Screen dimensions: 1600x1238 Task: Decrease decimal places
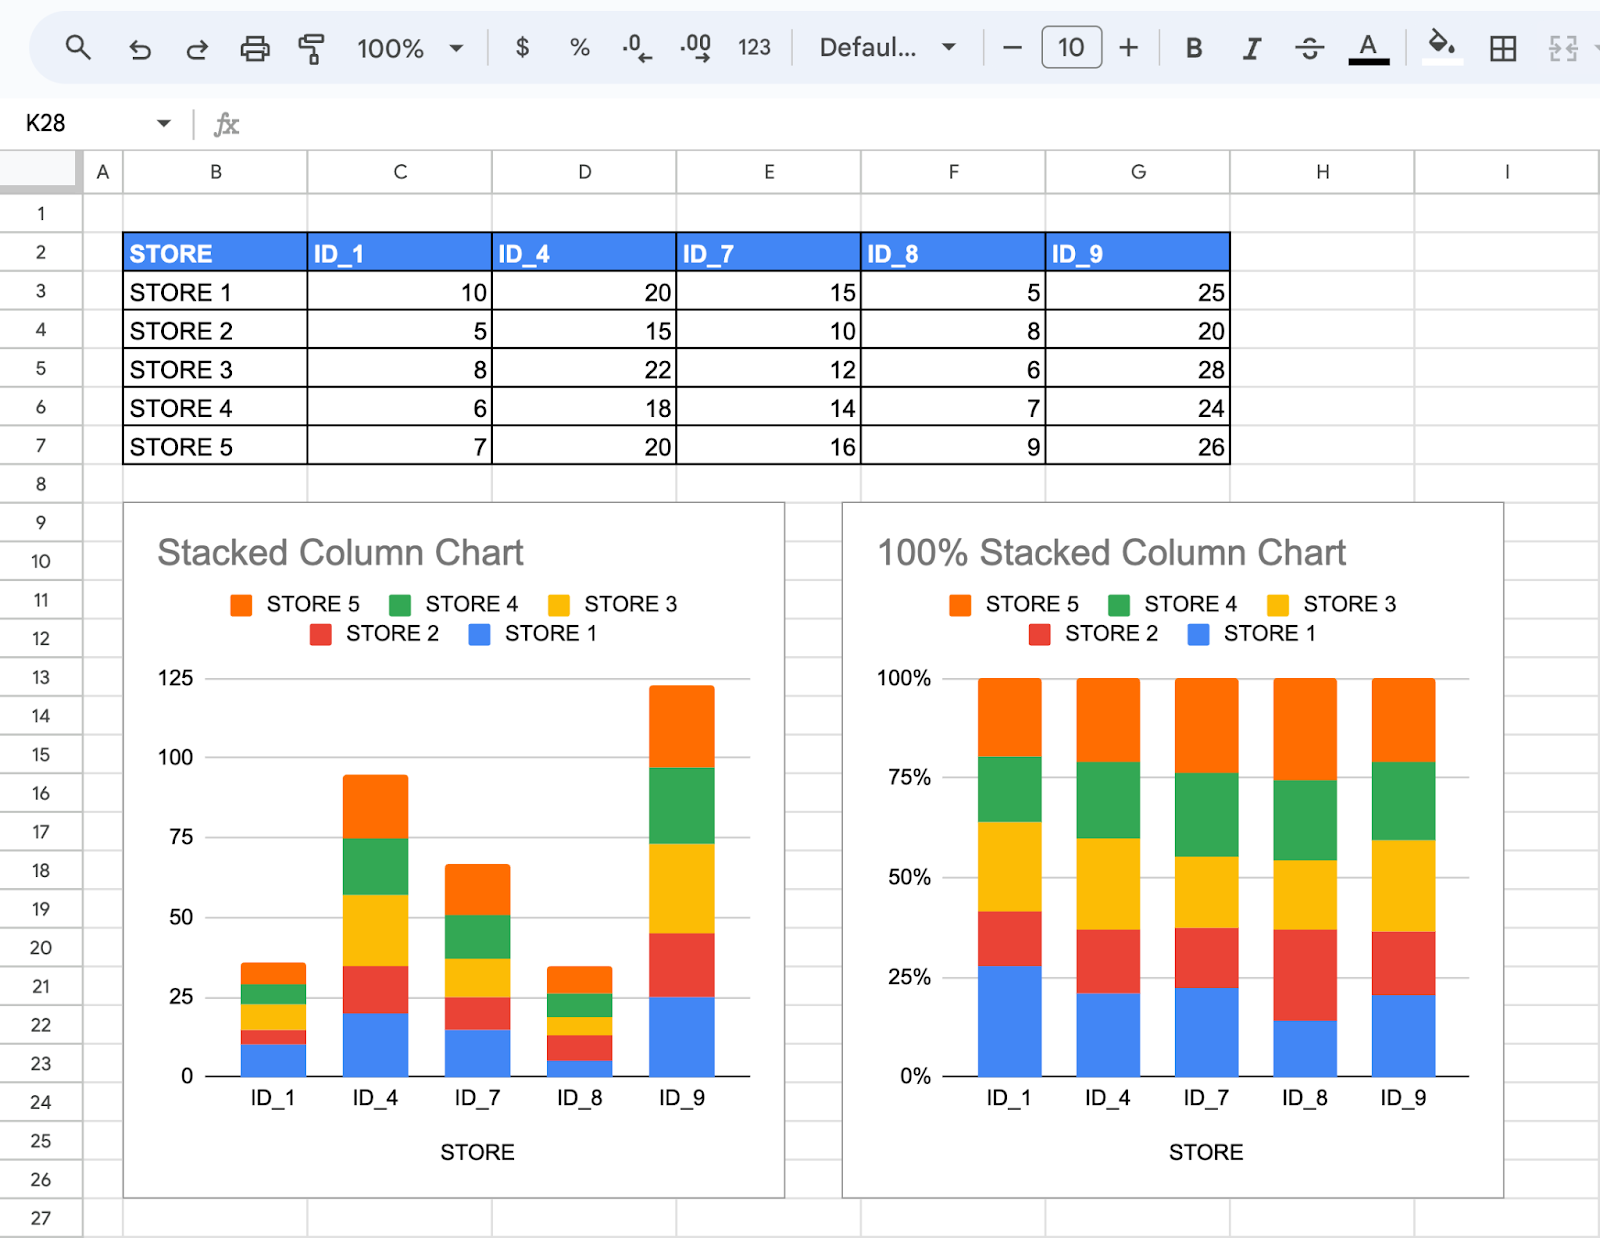tap(637, 47)
